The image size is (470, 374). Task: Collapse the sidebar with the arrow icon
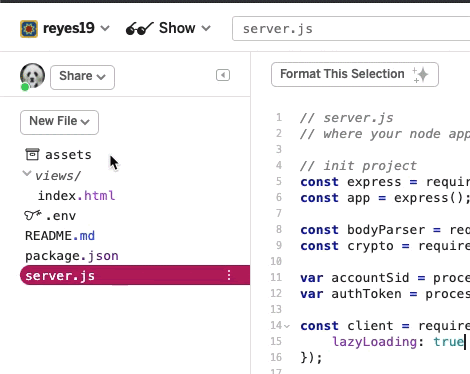pos(223,75)
